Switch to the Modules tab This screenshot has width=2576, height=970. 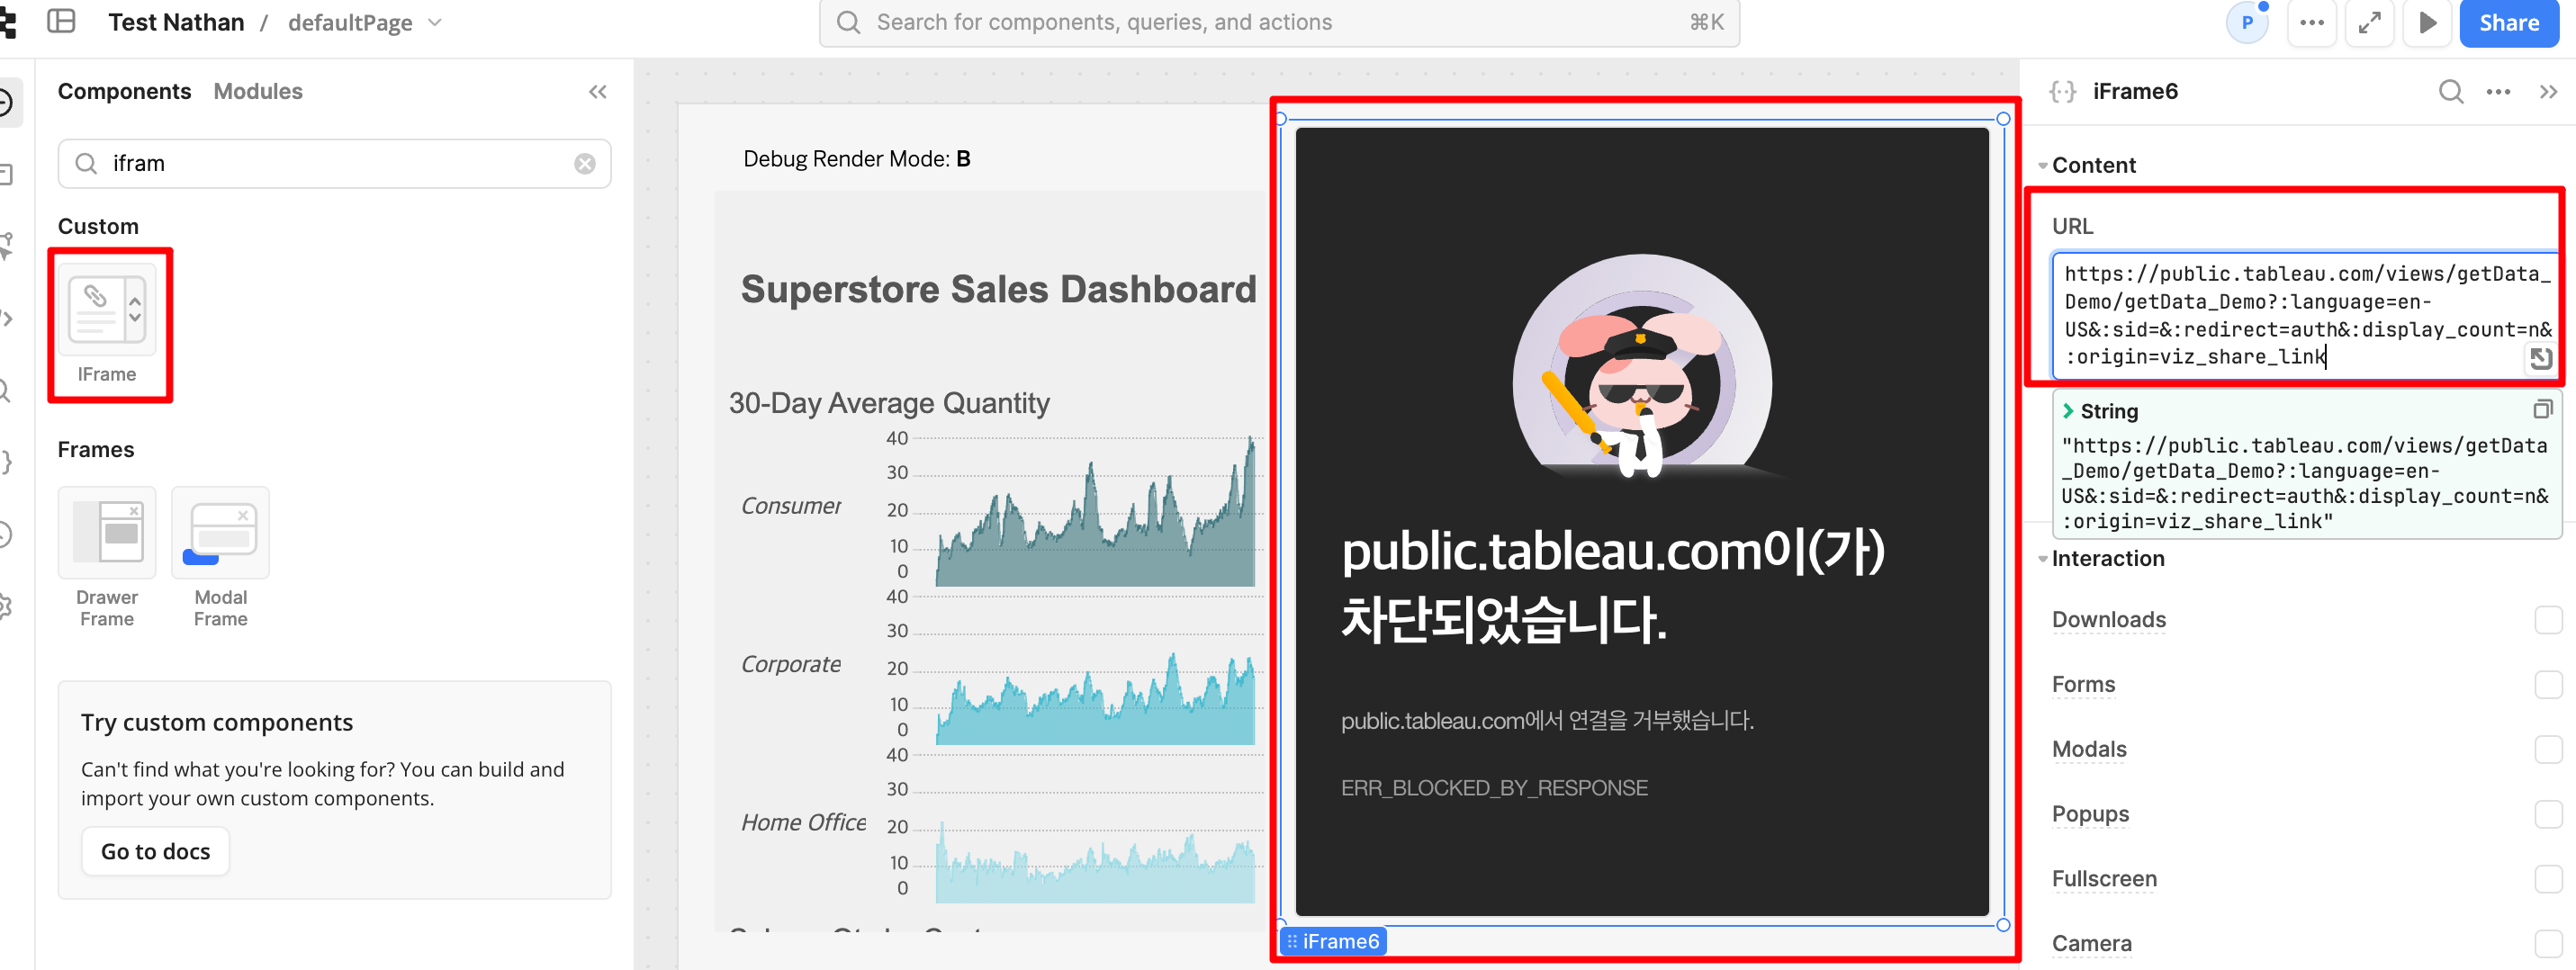pyautogui.click(x=258, y=91)
